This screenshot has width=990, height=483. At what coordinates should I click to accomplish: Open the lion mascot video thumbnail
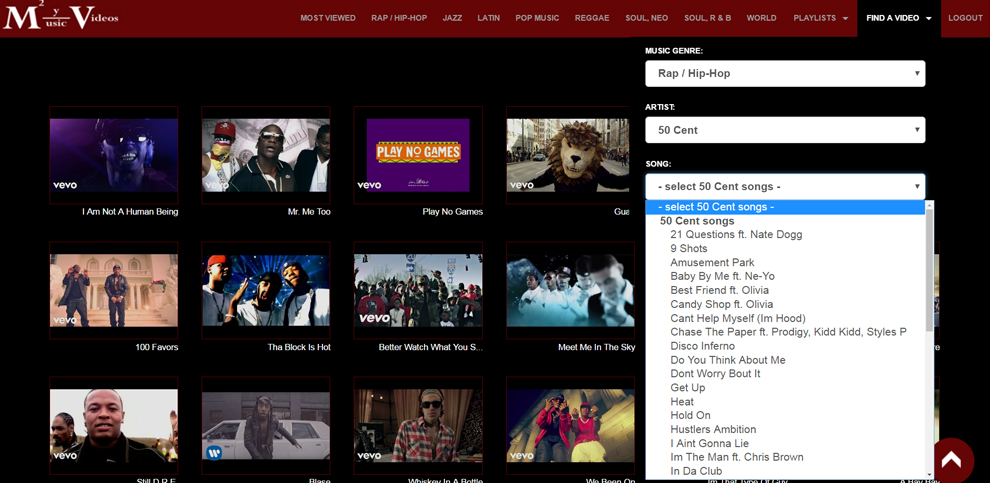pyautogui.click(x=568, y=155)
